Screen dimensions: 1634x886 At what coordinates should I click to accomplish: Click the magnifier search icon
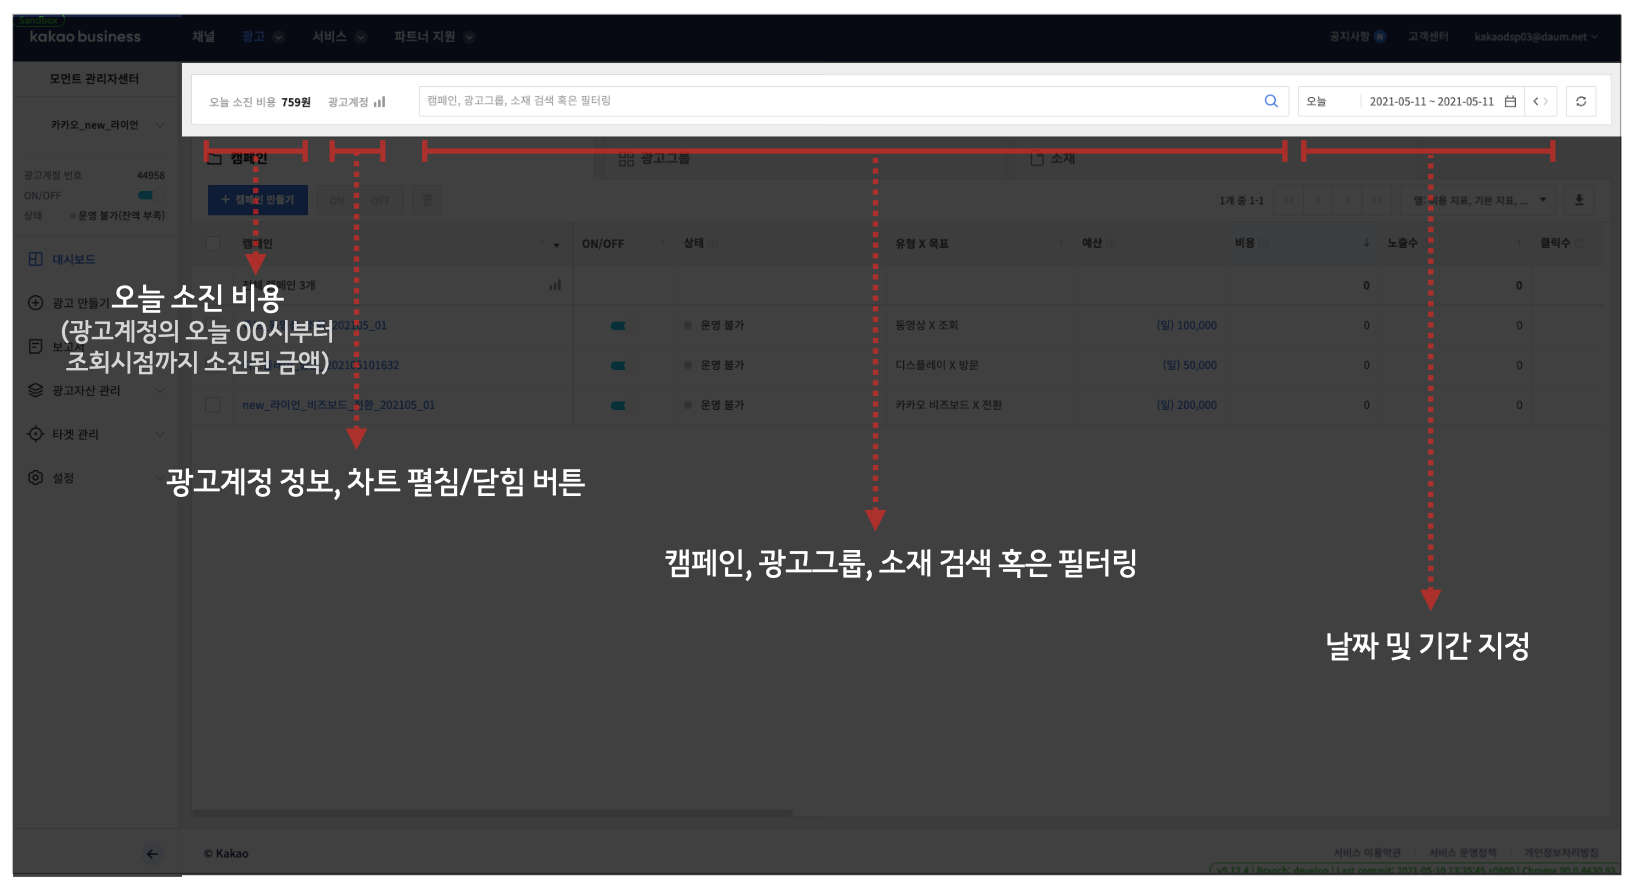tap(1271, 101)
